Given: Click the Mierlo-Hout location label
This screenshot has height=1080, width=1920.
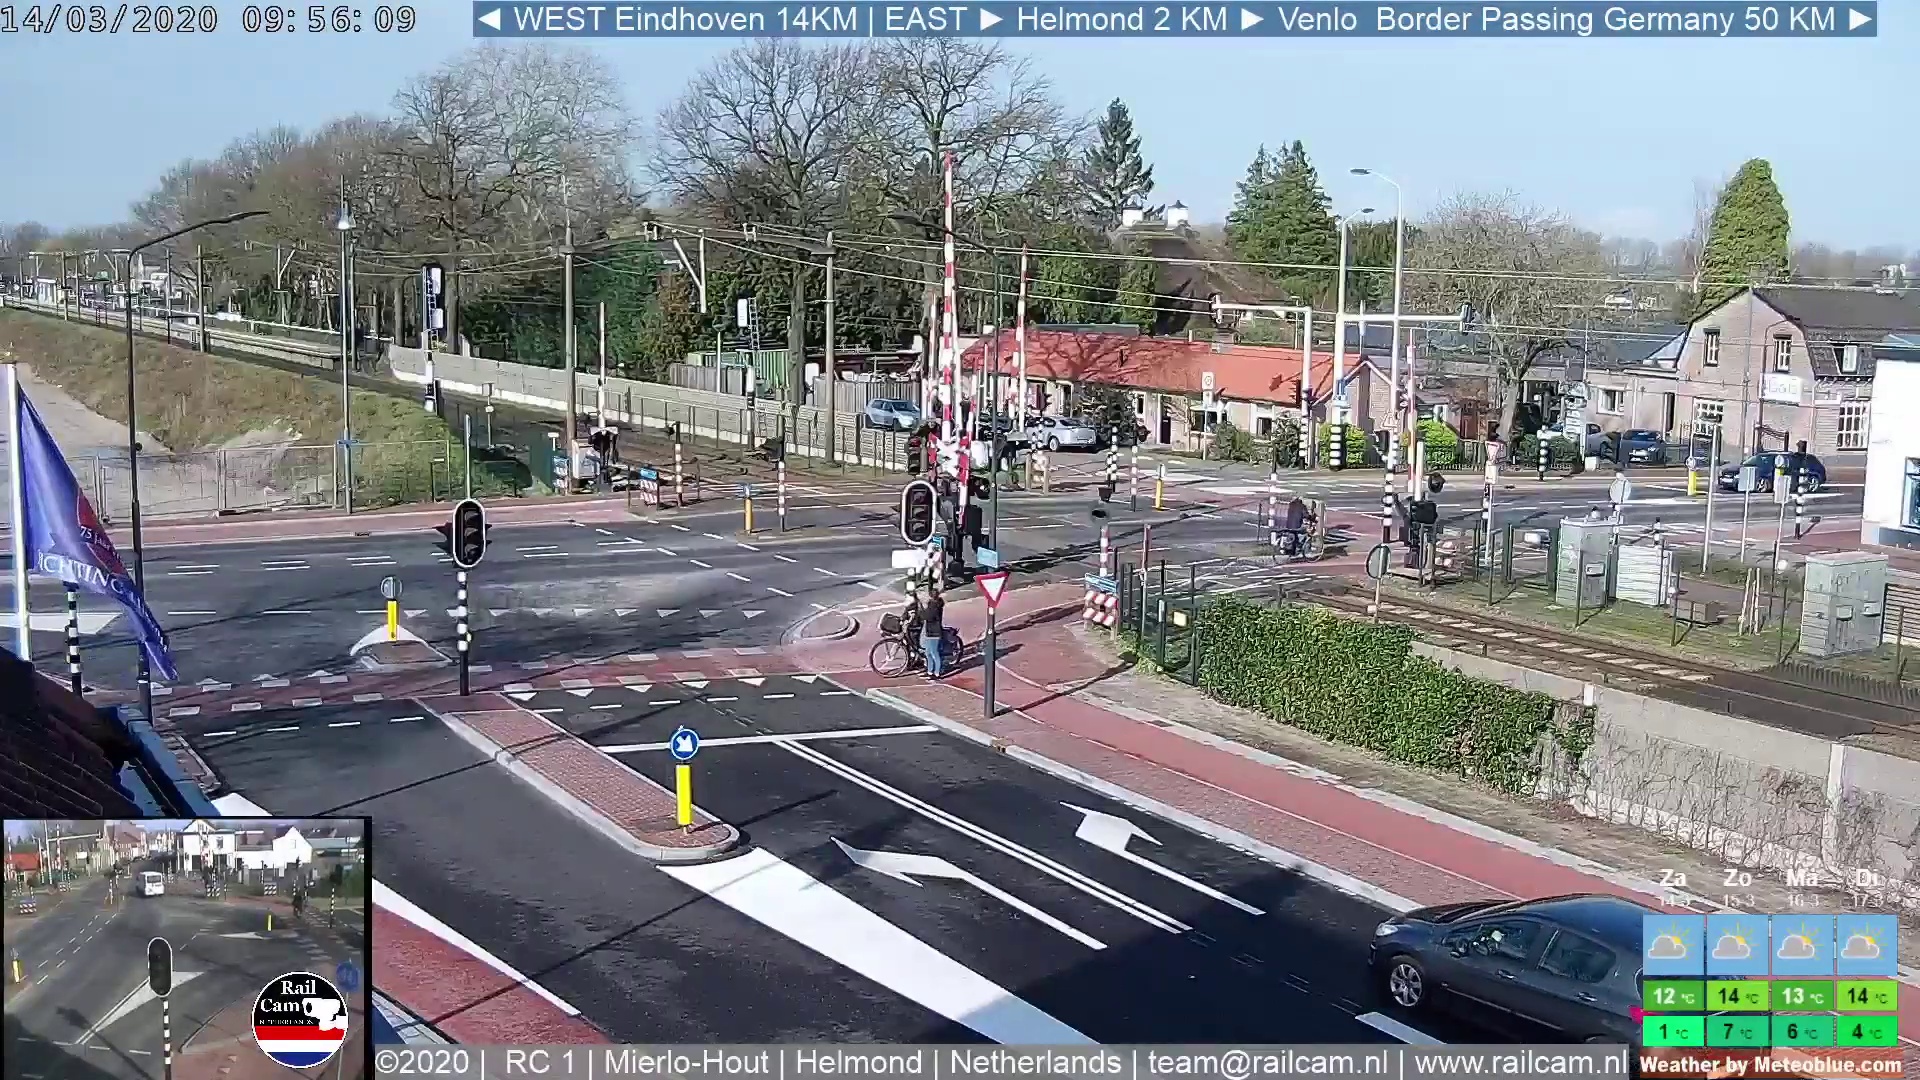Looking at the screenshot, I should pos(686,1062).
